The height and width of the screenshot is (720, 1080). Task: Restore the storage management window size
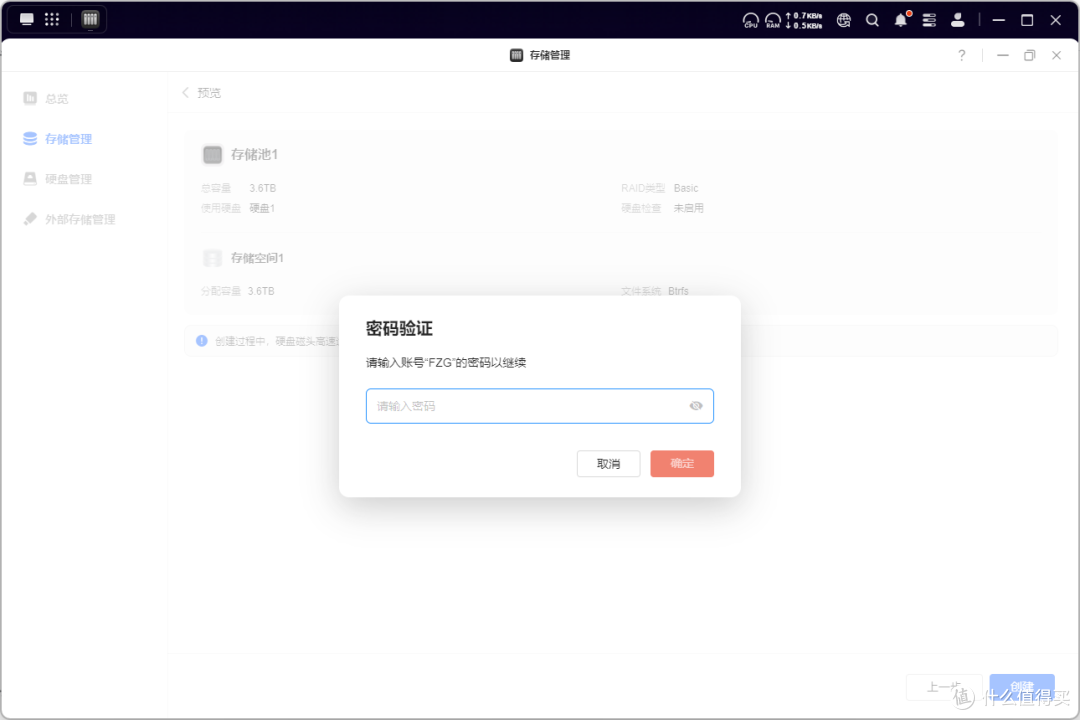pyautogui.click(x=1030, y=55)
